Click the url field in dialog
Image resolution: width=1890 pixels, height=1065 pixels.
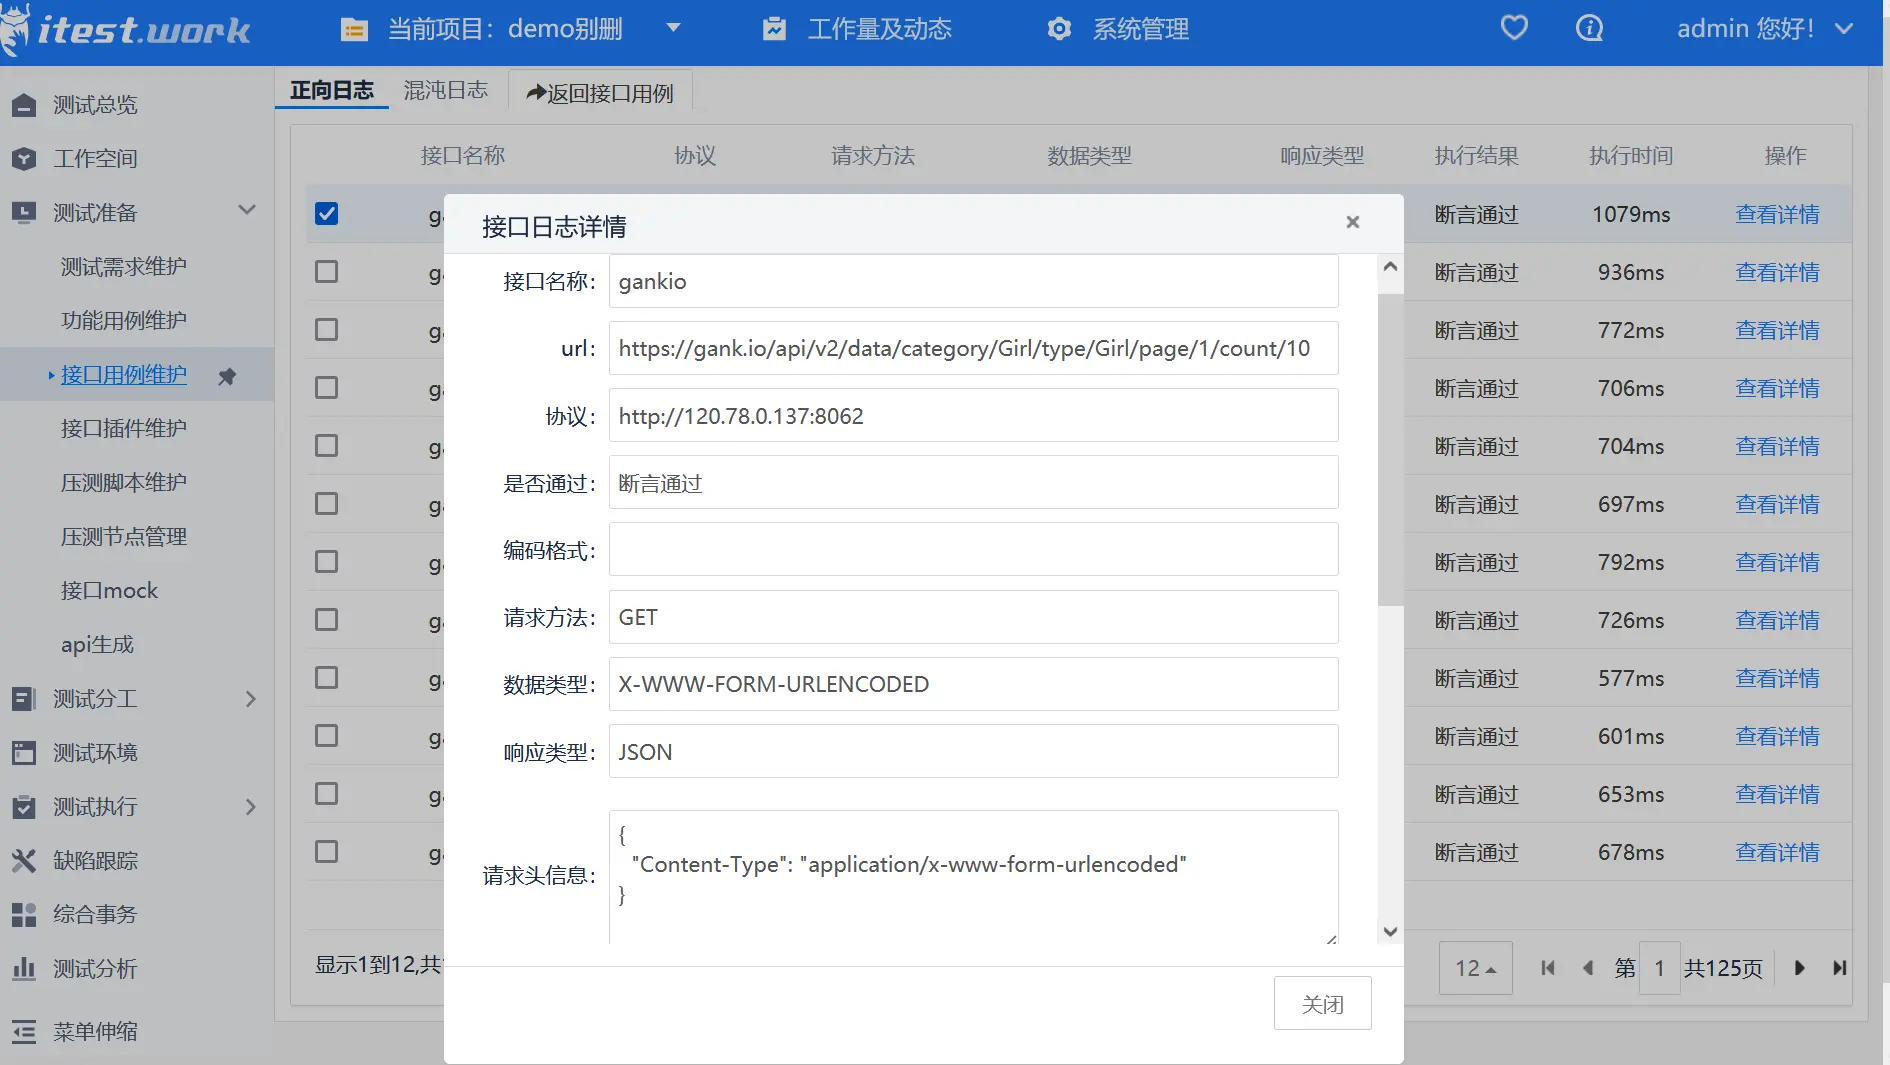click(x=973, y=348)
